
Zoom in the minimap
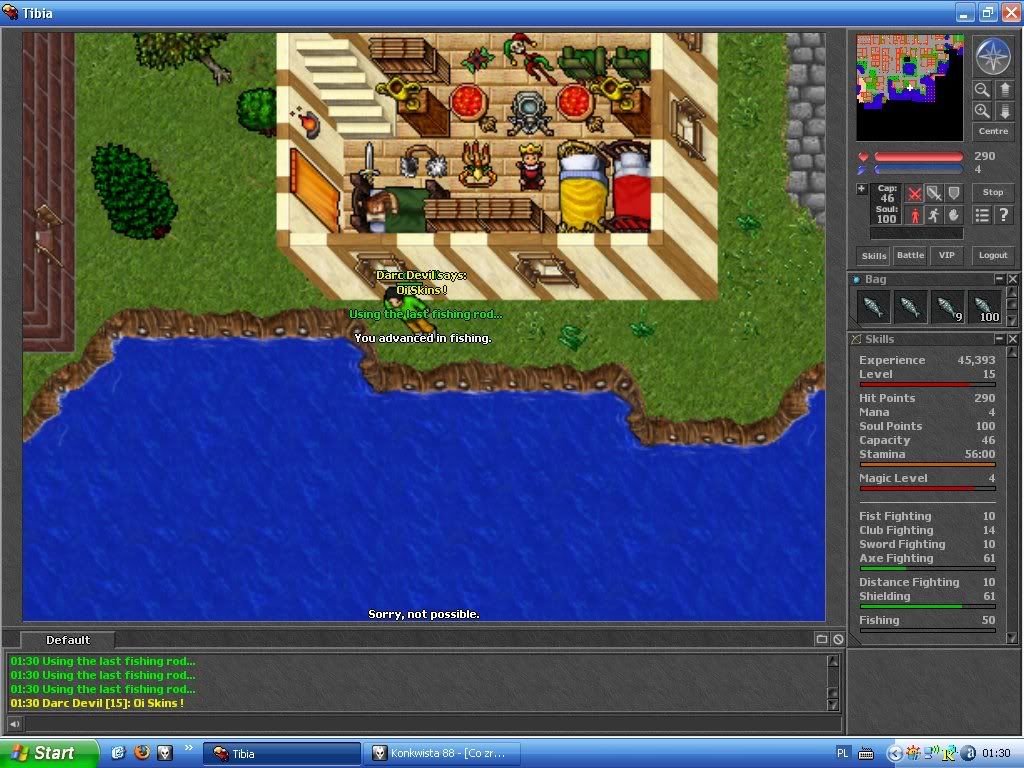point(982,111)
